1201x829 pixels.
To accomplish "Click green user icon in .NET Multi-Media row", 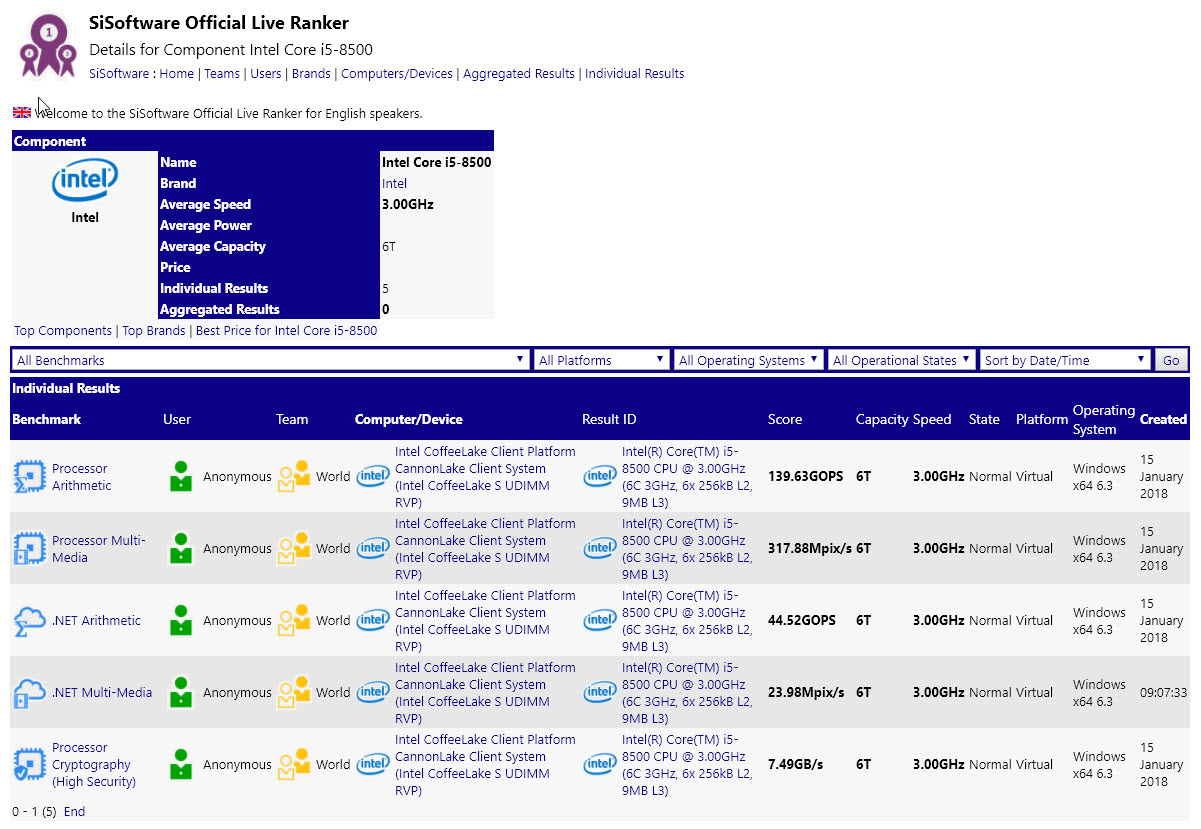I will (x=180, y=692).
